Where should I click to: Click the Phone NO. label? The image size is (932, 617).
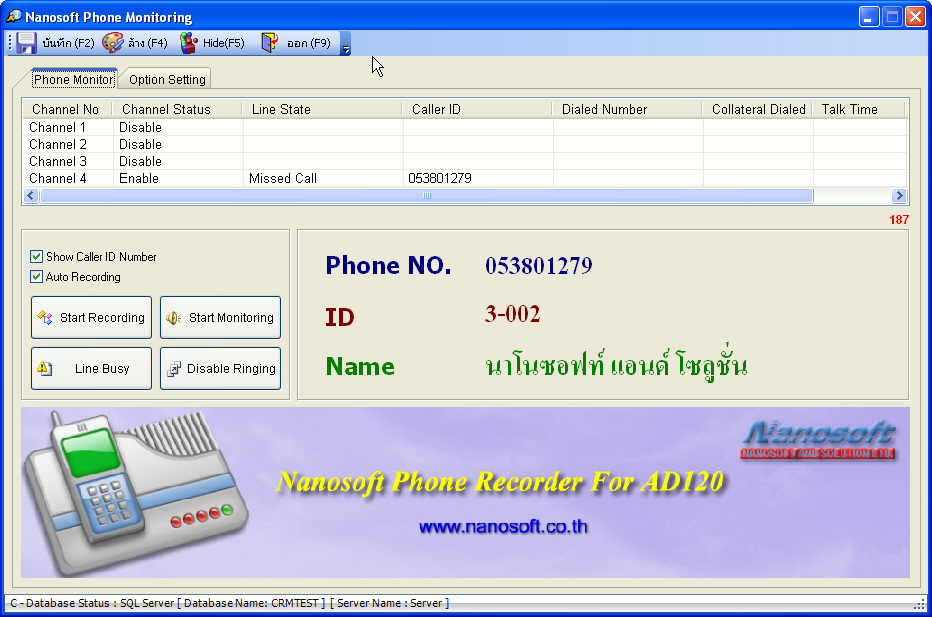tap(388, 266)
